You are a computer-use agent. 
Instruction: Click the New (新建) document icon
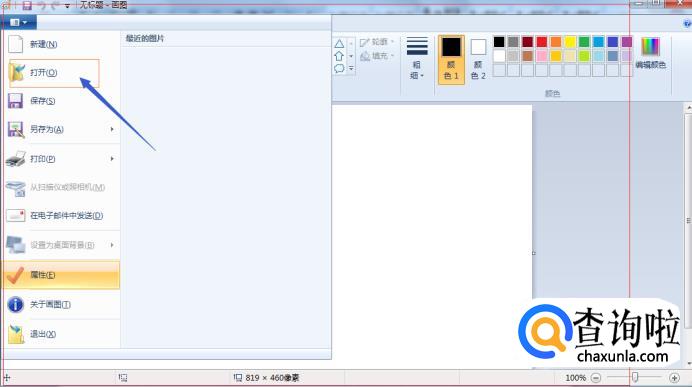point(15,44)
